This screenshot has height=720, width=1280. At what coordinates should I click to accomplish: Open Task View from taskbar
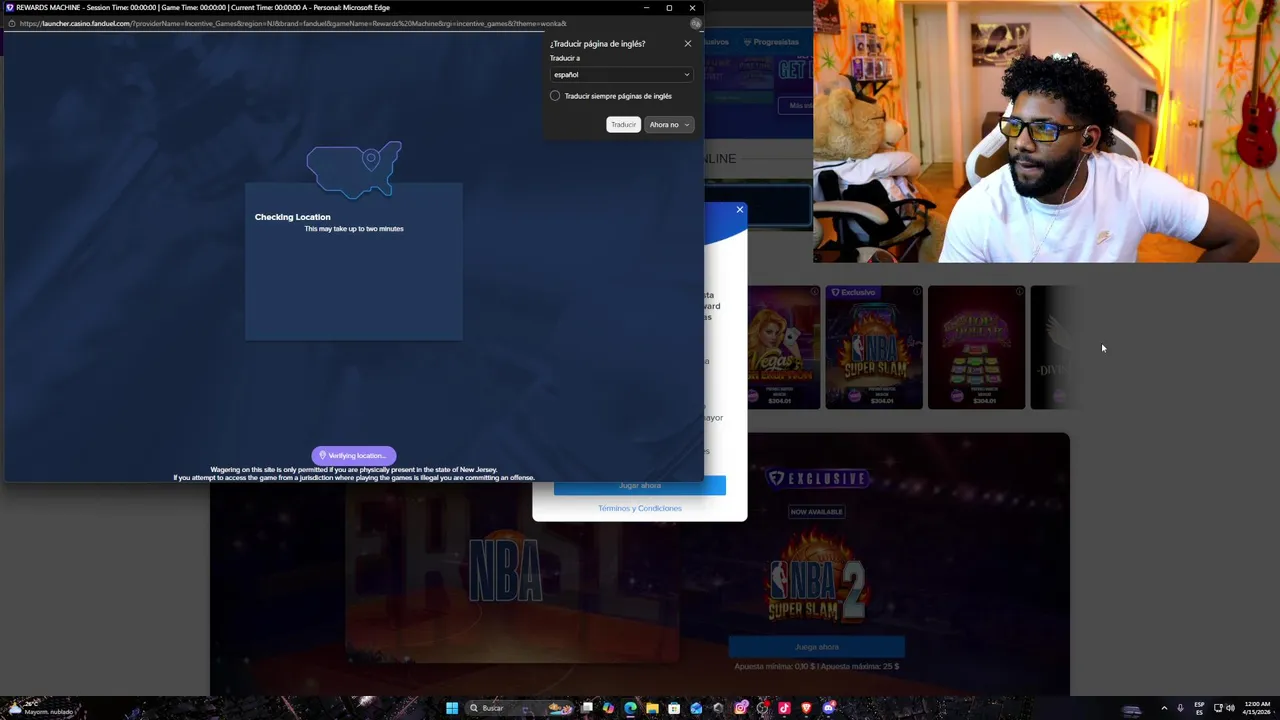point(587,708)
